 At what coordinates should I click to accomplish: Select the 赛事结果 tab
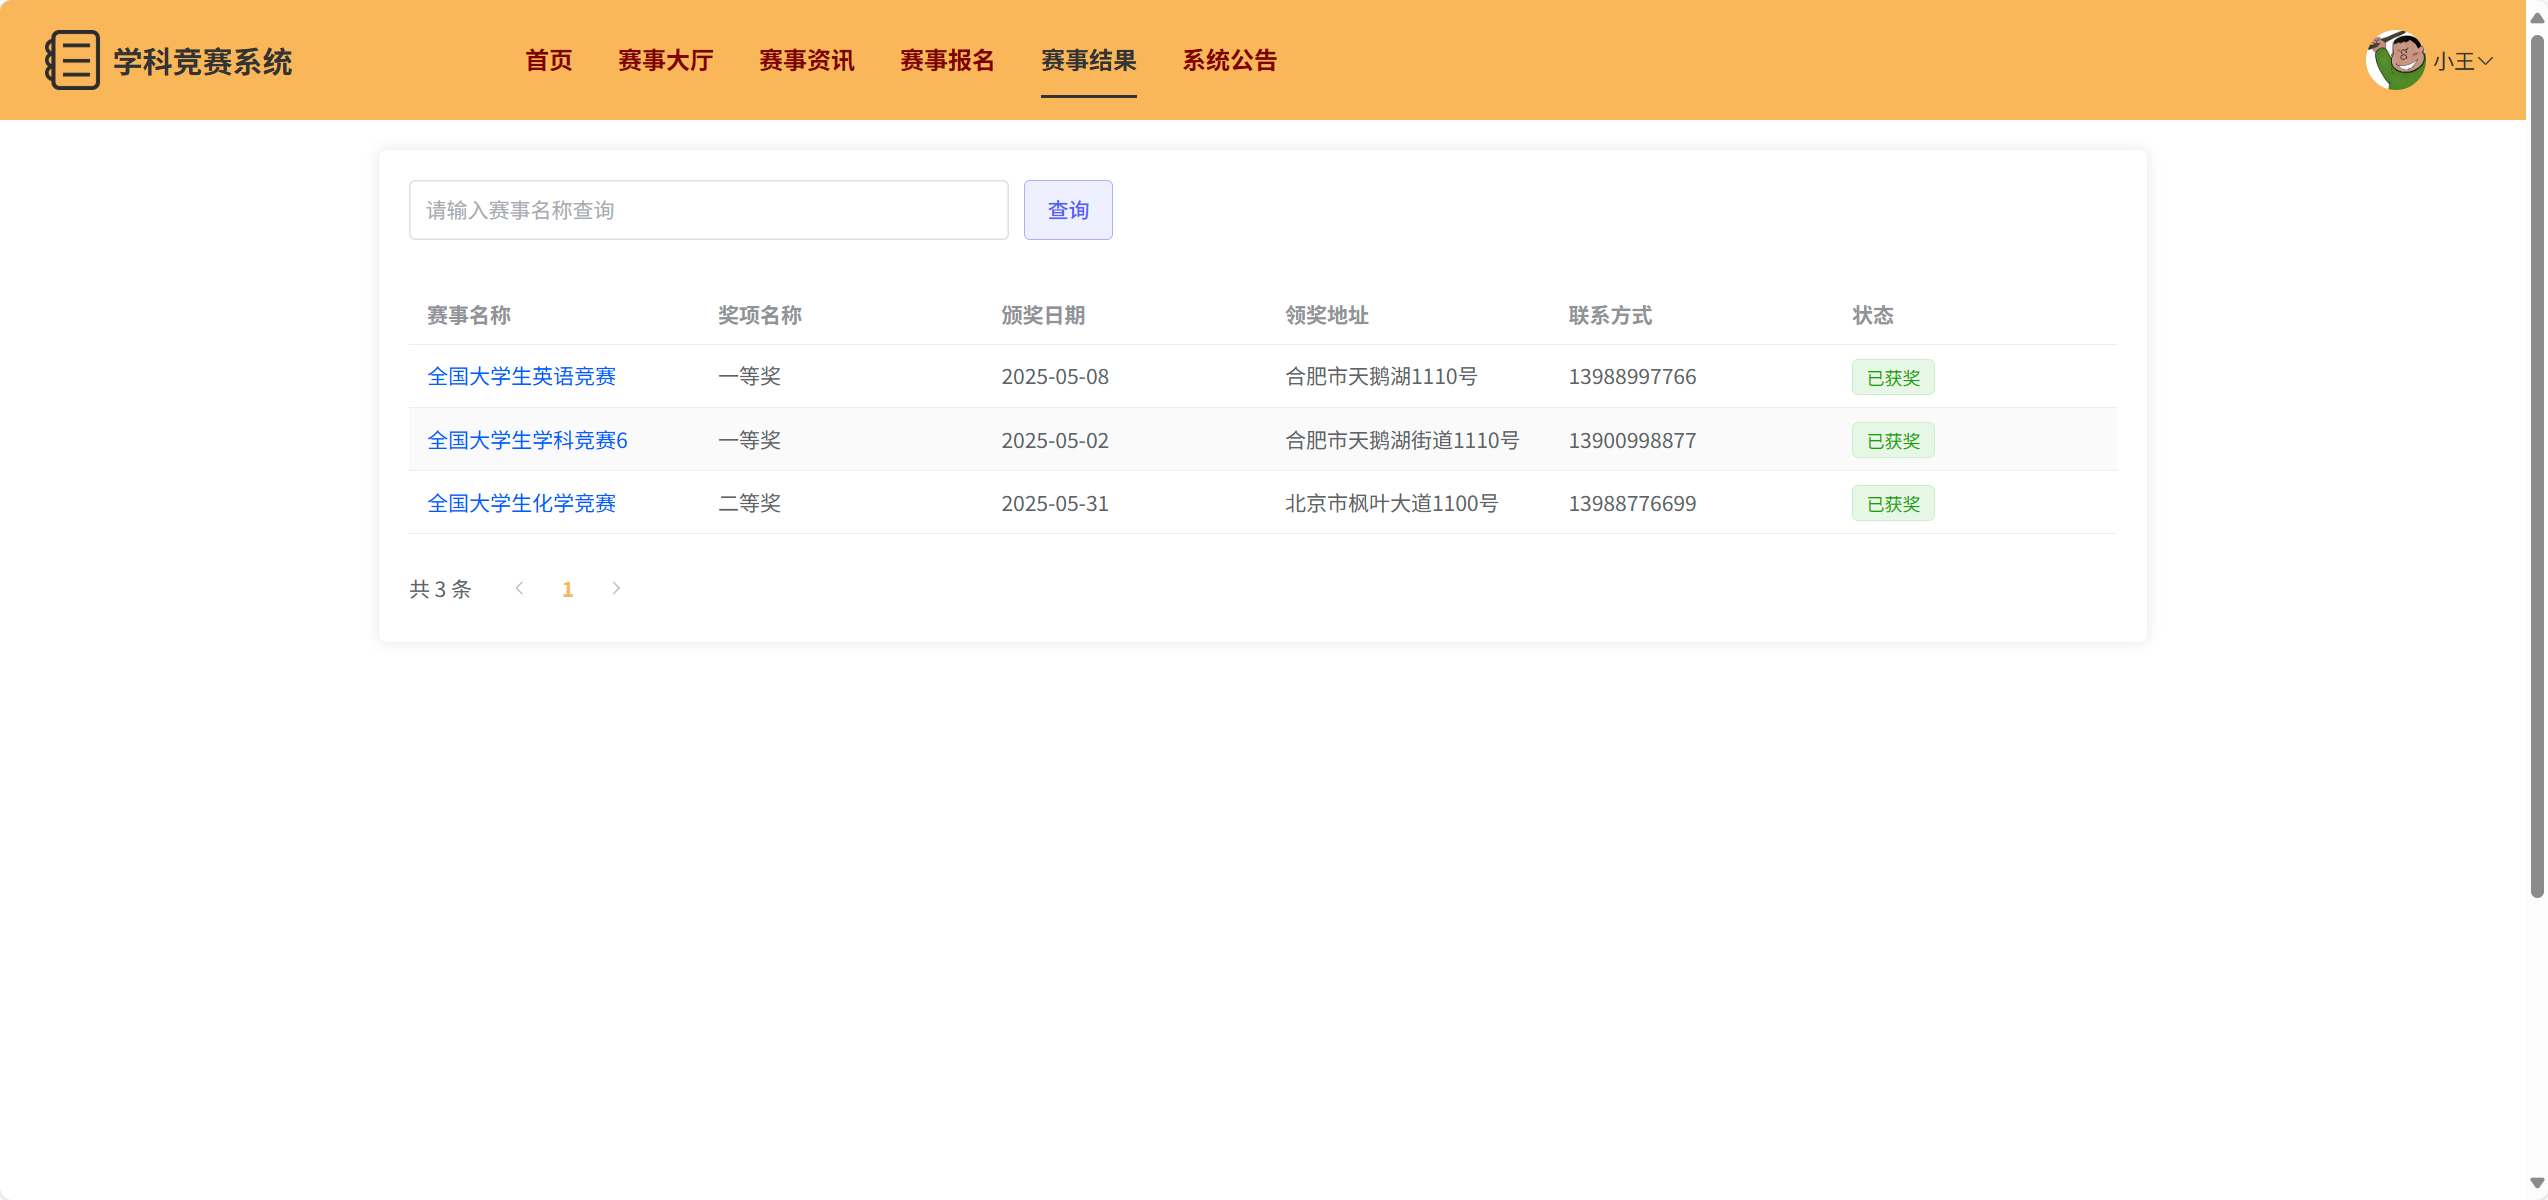tap(1088, 60)
